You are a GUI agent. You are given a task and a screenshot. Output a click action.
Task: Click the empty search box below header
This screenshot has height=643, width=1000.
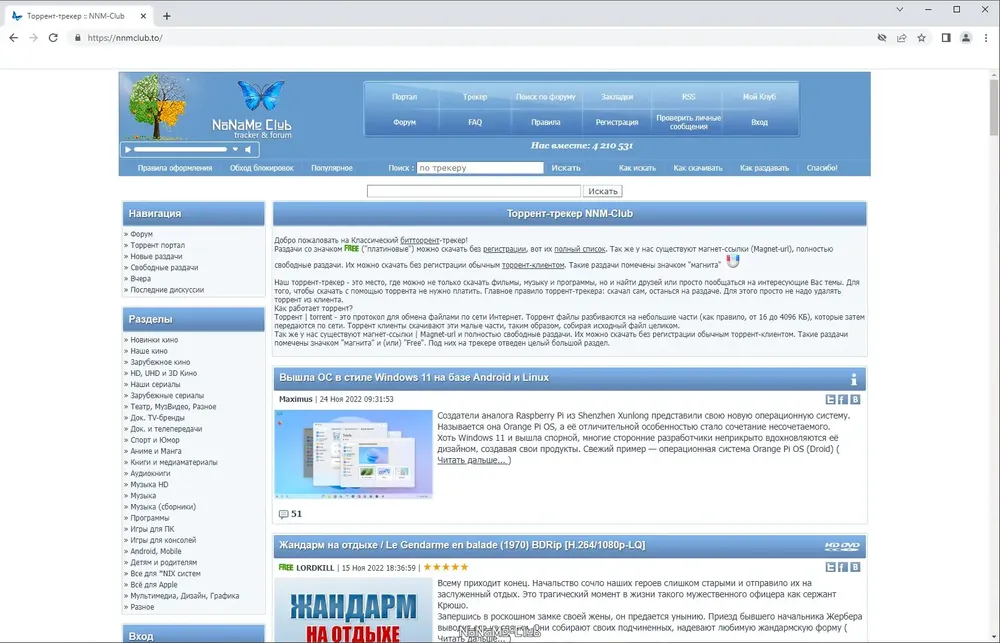click(x=473, y=191)
